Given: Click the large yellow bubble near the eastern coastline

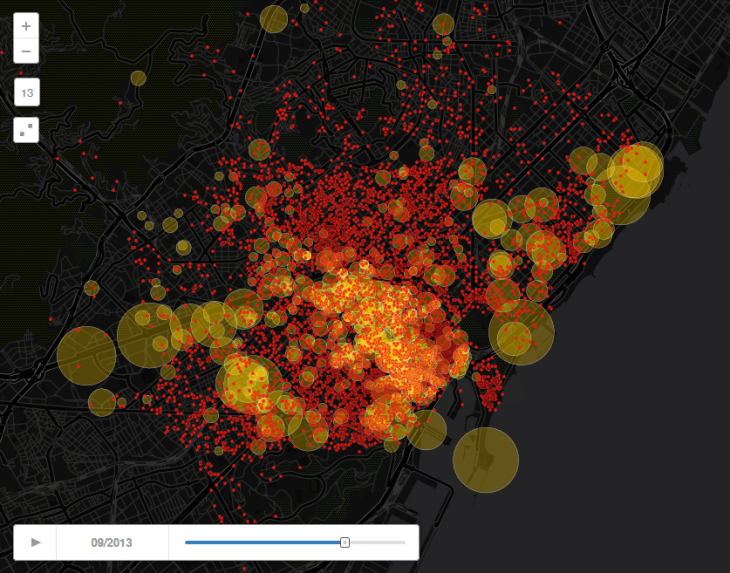Looking at the screenshot, I should point(521,332).
